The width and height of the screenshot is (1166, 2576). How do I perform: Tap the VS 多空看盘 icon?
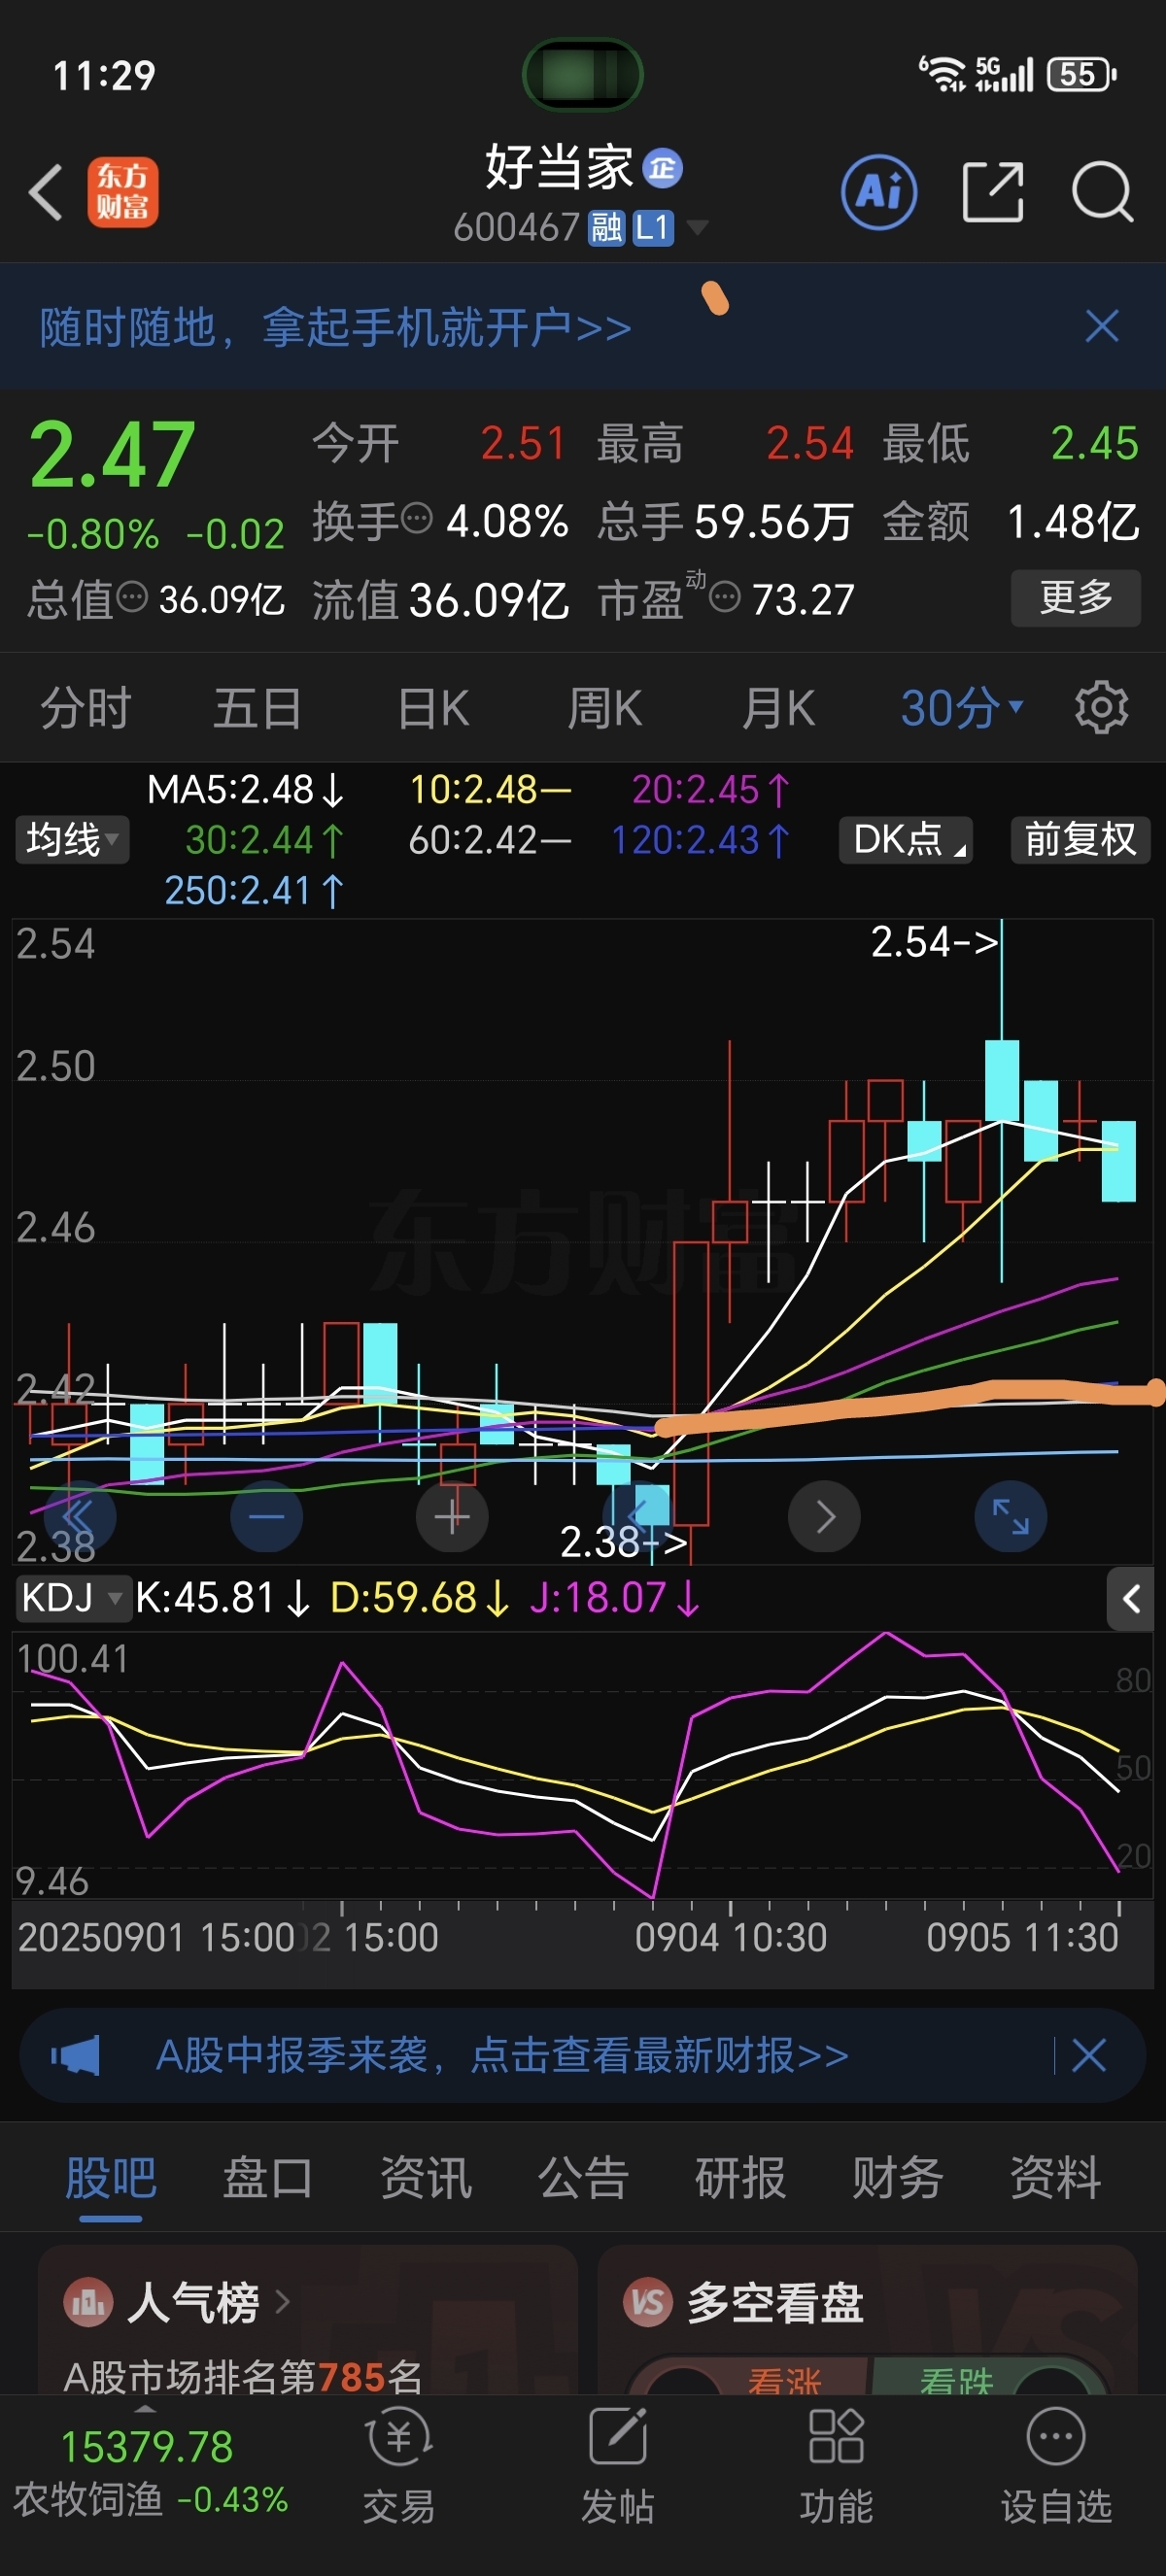[x=648, y=2303]
